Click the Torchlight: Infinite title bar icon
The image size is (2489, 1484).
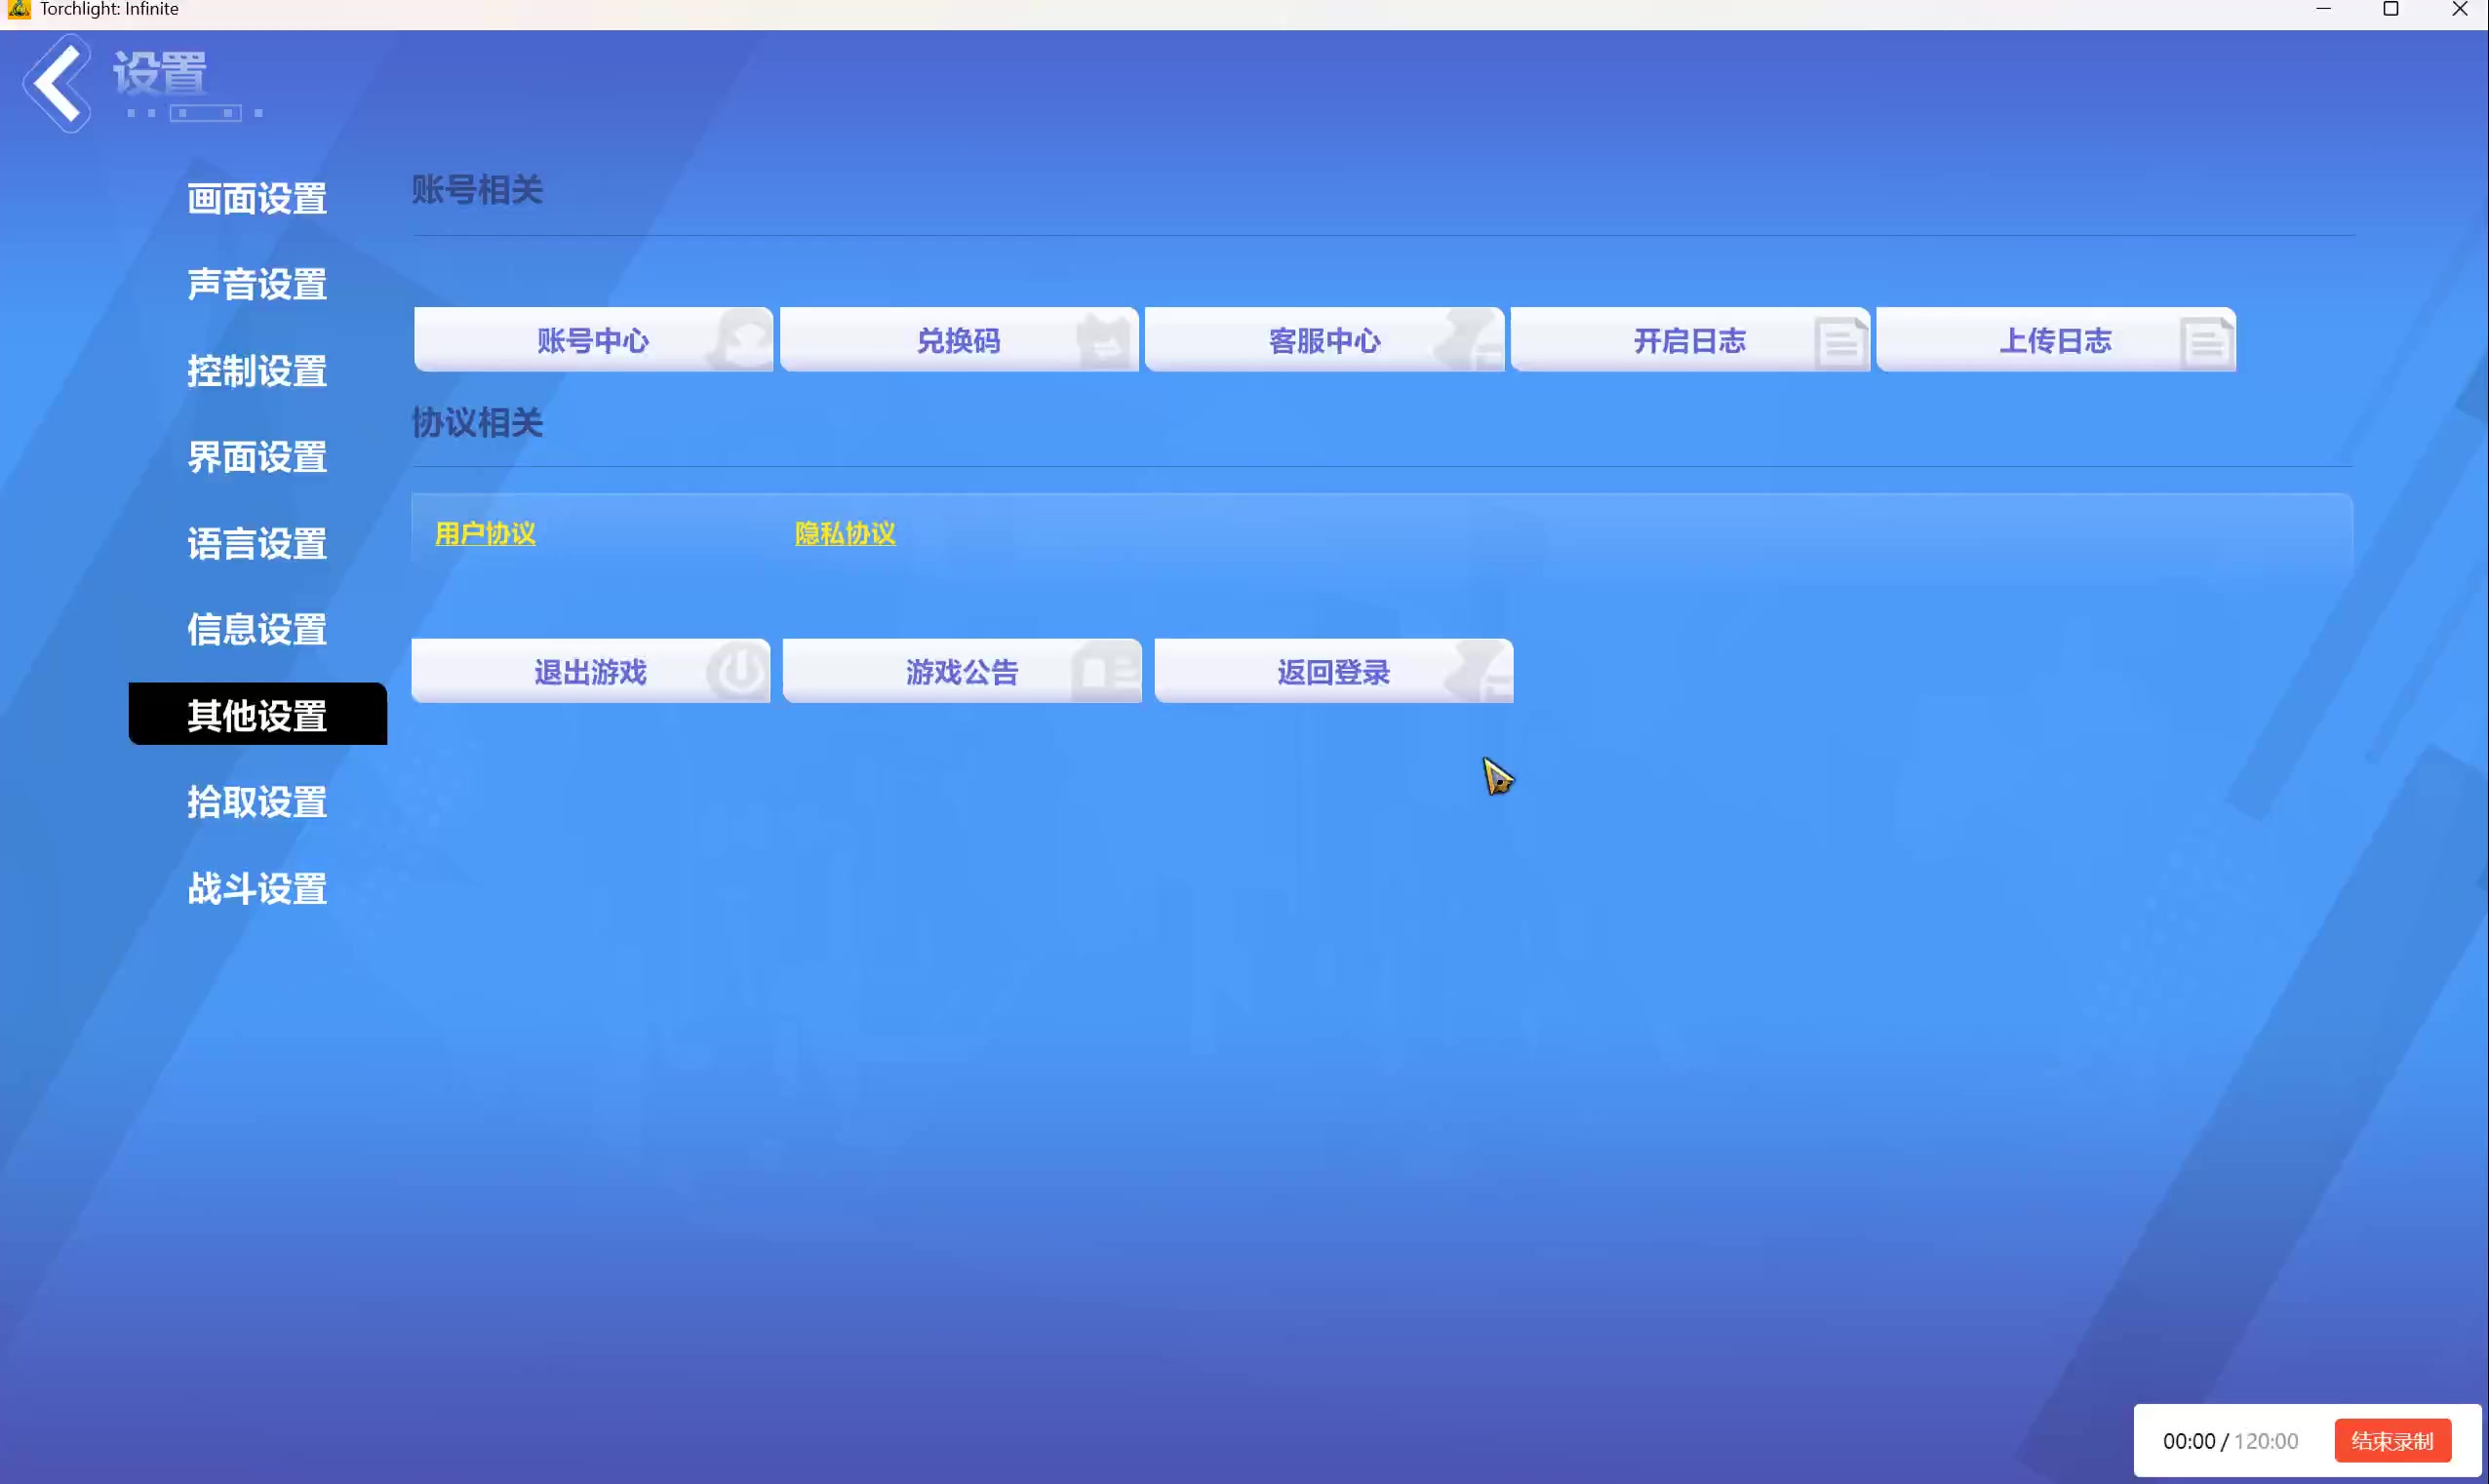18,10
